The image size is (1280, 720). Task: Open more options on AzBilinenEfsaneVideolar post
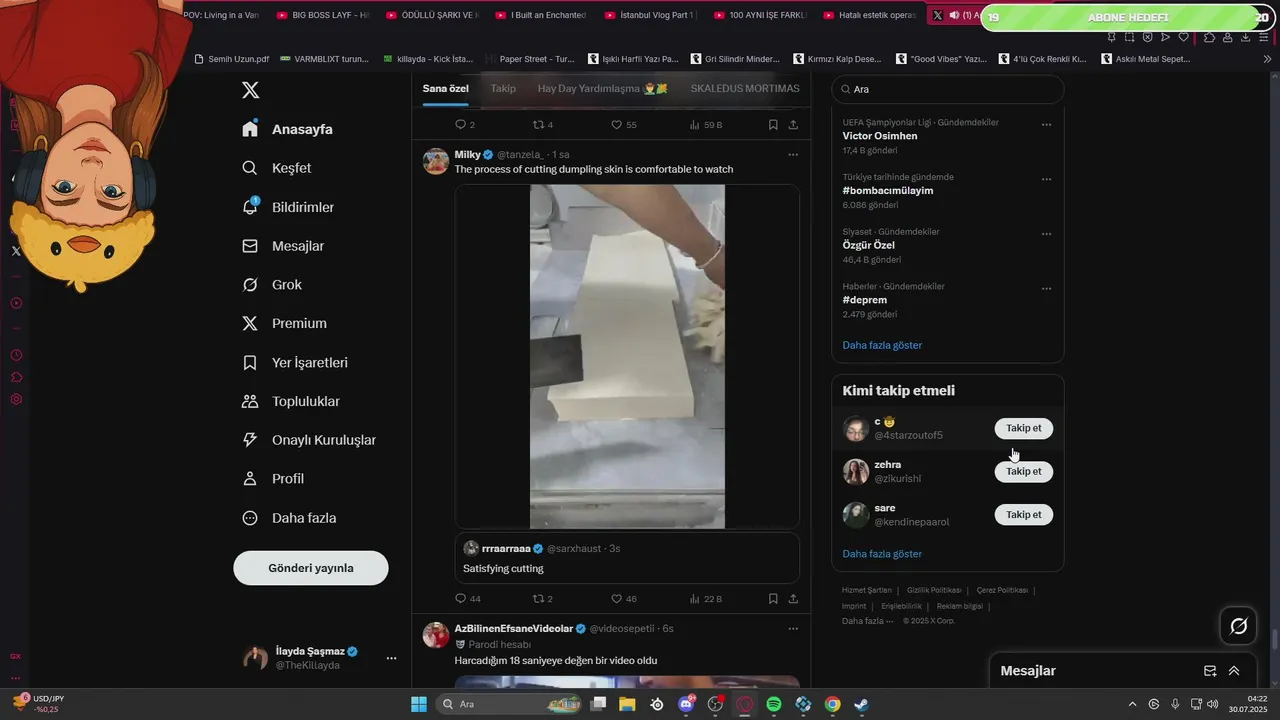793,629
